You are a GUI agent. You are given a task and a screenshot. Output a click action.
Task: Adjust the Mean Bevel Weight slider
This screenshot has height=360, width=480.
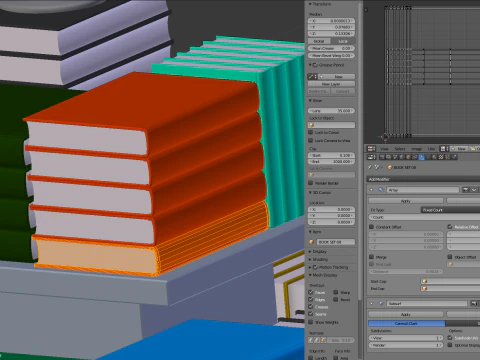[x=331, y=56]
